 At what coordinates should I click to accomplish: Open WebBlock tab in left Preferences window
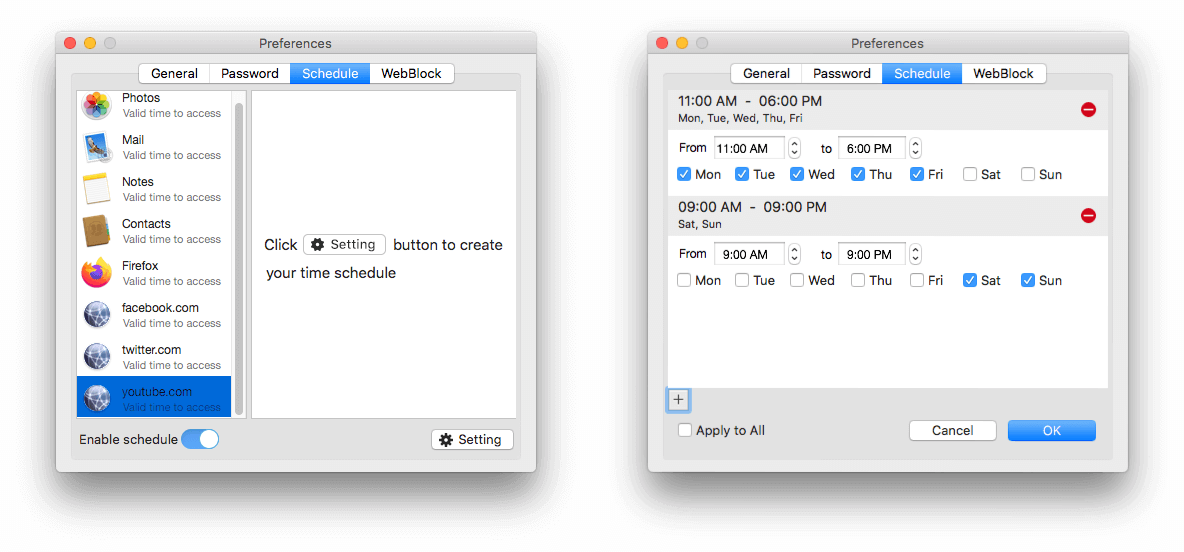pos(412,73)
